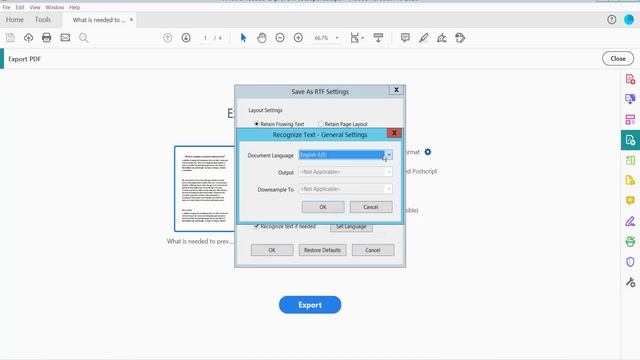This screenshot has width=640, height=360.
Task: Click the PDF document page thumbnail
Action: coord(205,189)
